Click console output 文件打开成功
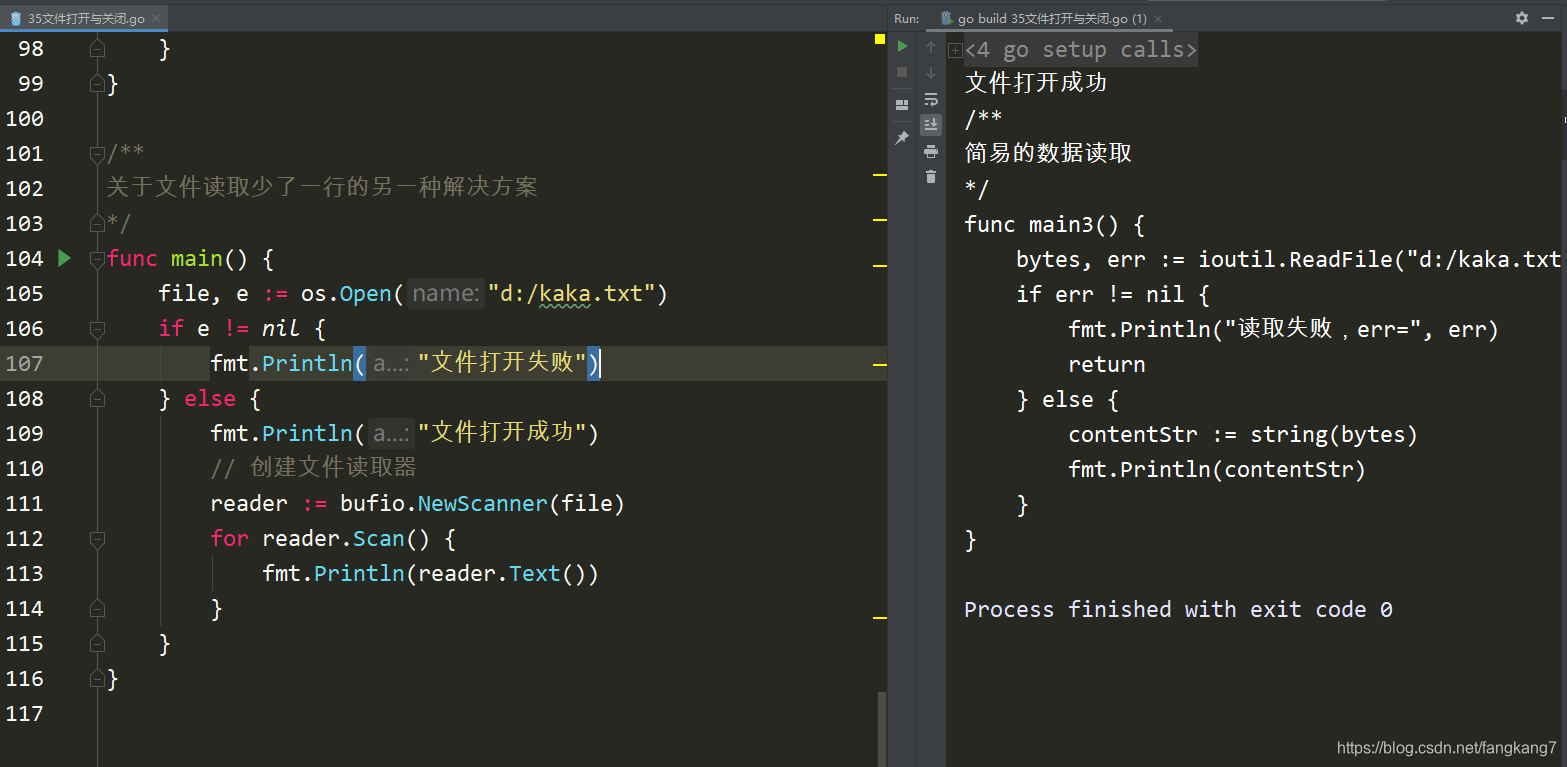 tap(1035, 83)
